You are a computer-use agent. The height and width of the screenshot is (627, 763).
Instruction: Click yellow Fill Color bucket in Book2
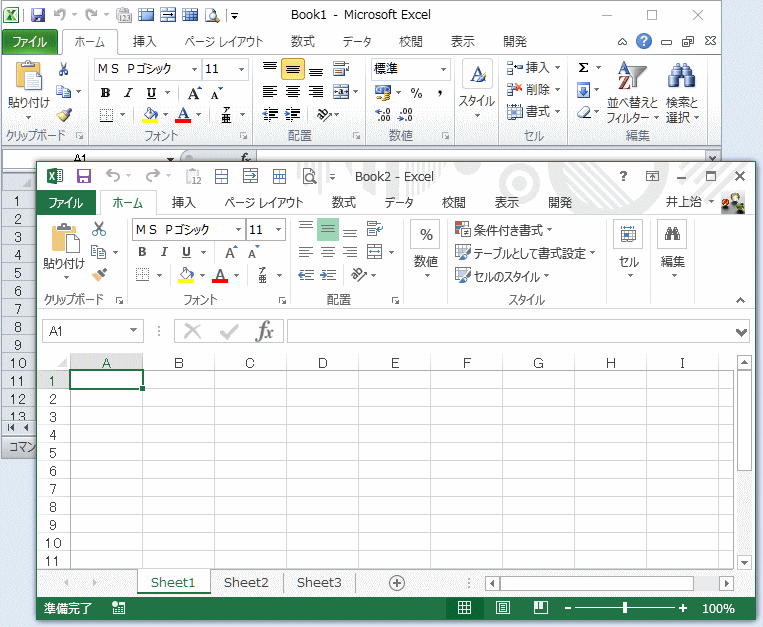(186, 275)
